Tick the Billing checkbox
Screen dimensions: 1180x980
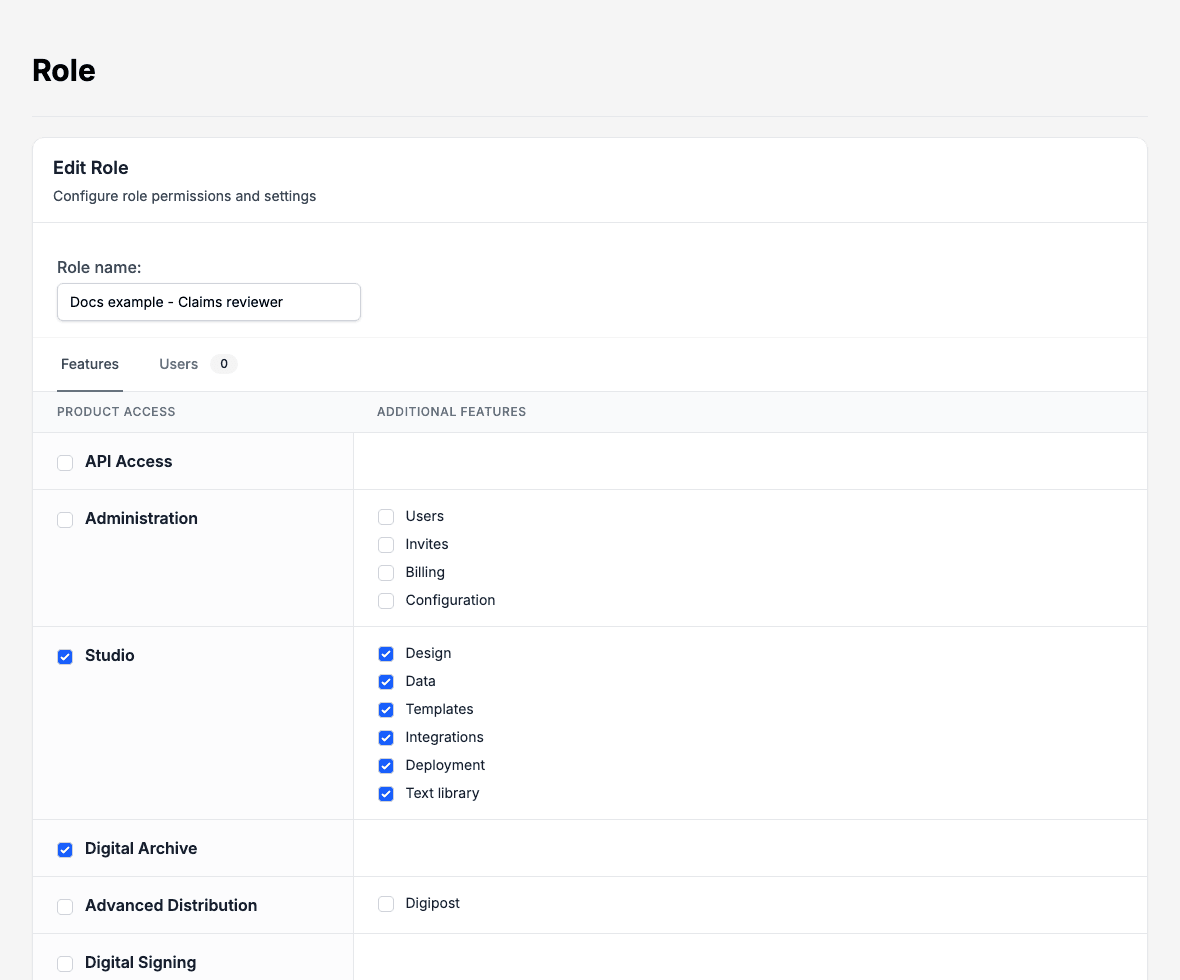[385, 572]
